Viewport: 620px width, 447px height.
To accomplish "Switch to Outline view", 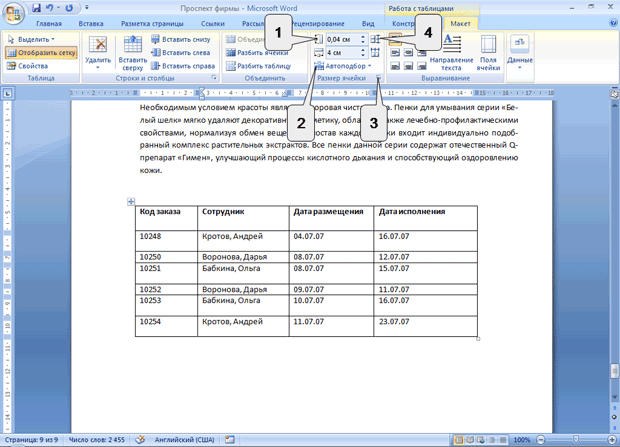I will [492, 440].
